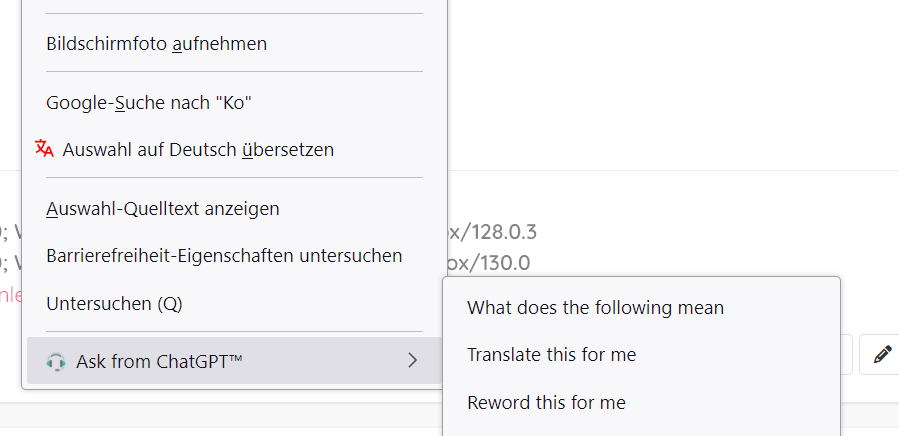This screenshot has width=899, height=436.
Task: Click the ChatGPT headset icon in the menu
Action: pos(55,361)
